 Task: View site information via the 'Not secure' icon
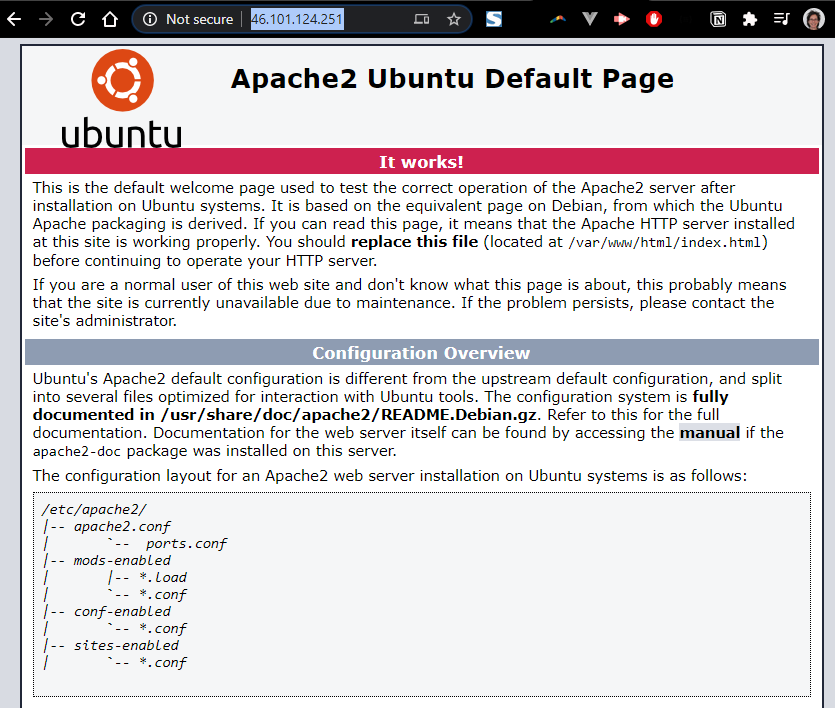pos(150,20)
